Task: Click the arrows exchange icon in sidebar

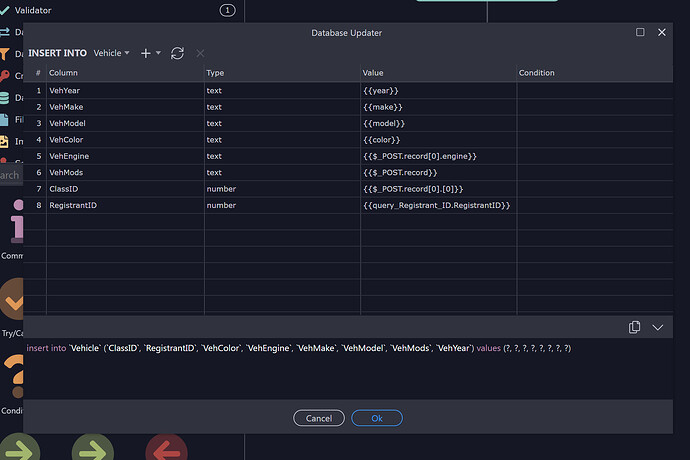Action: pyautogui.click(x=5, y=32)
